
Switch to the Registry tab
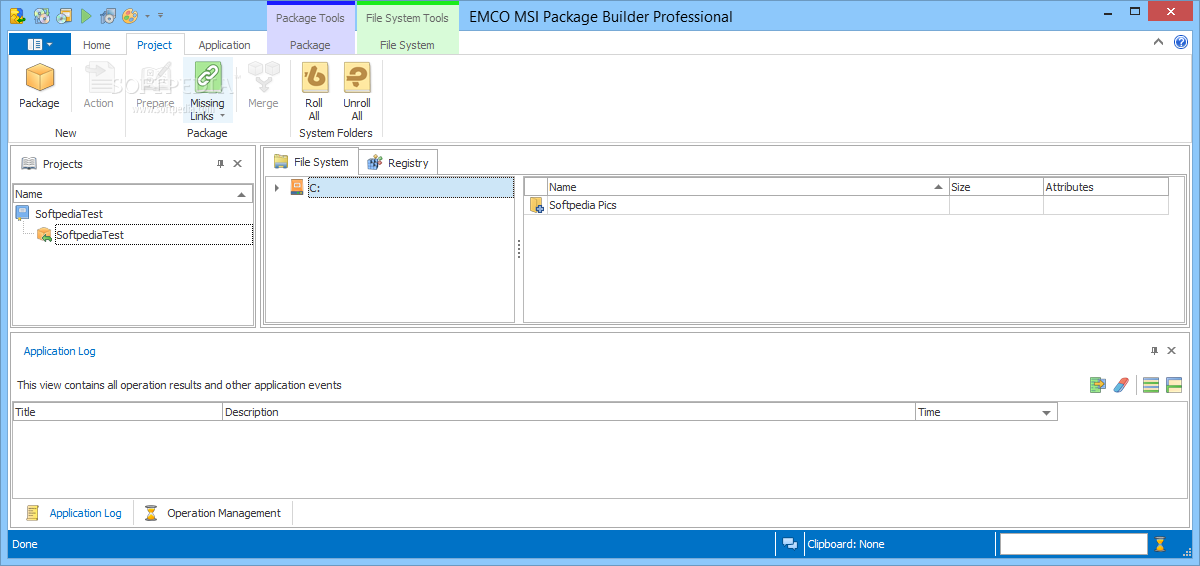398,163
